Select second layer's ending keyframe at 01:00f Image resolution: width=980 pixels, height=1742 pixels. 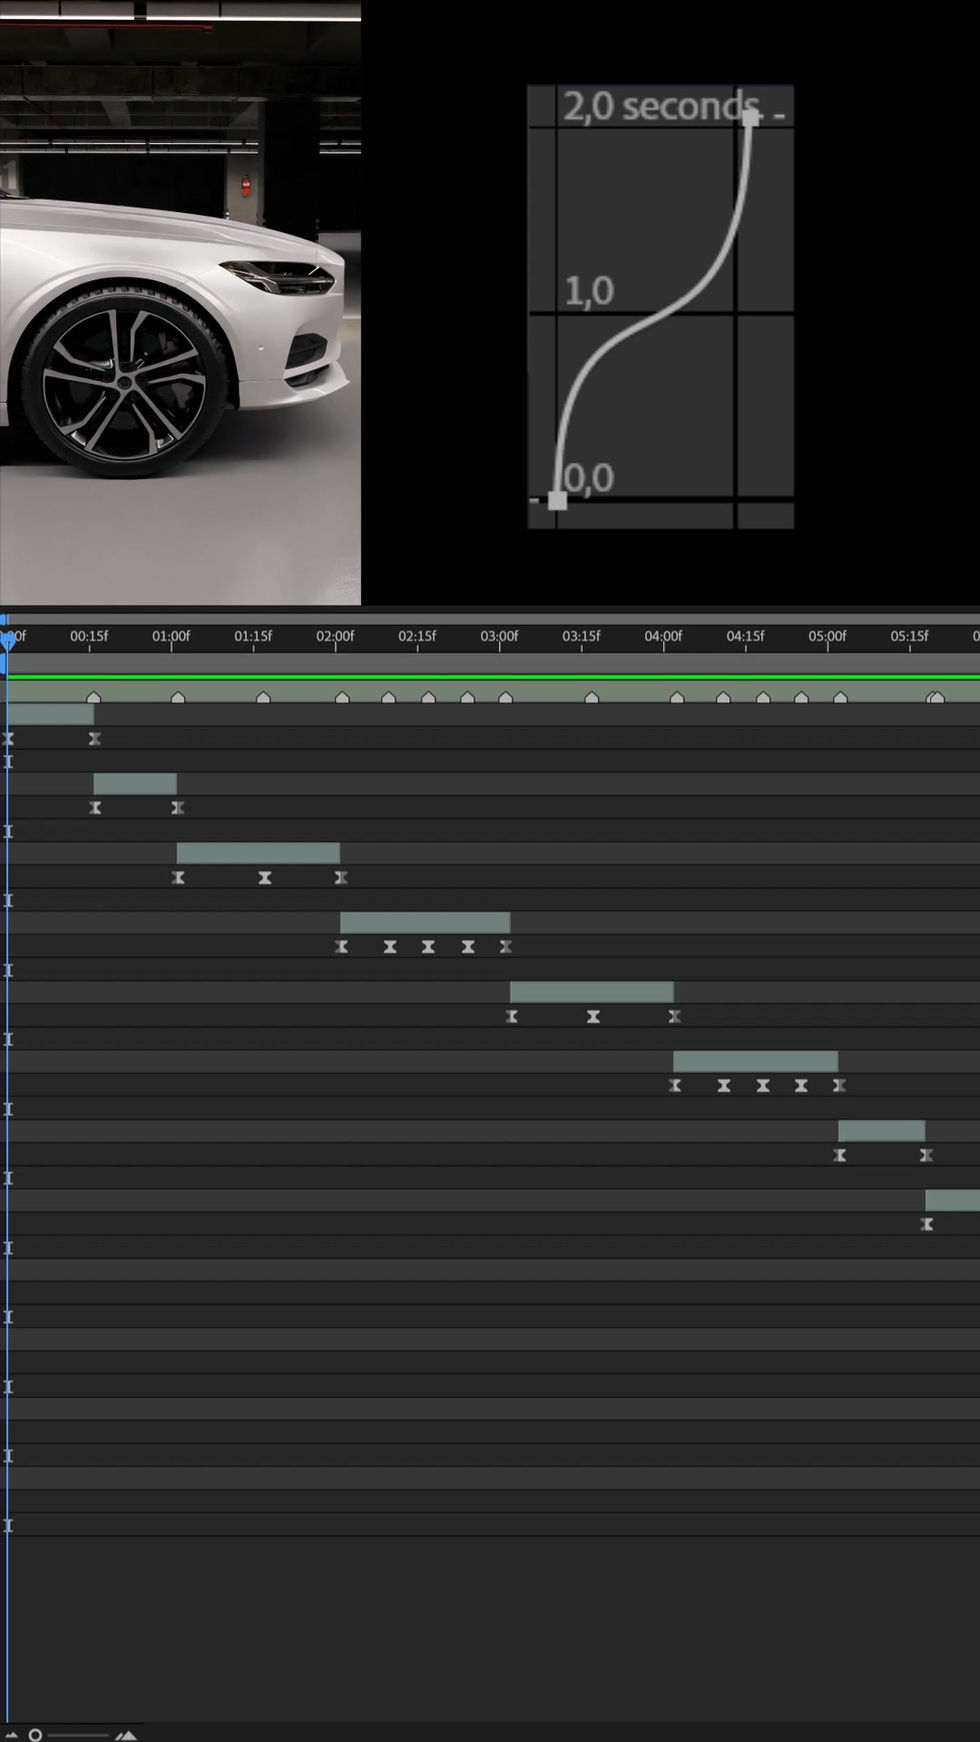tap(178, 808)
